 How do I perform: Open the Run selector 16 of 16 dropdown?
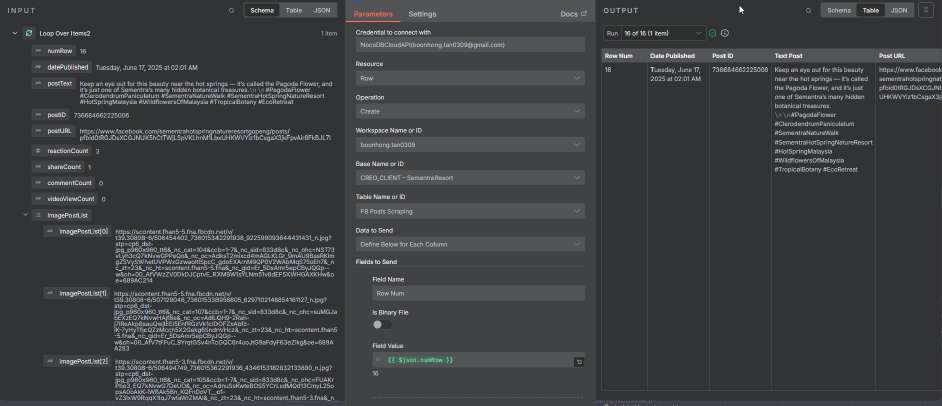click(663, 34)
